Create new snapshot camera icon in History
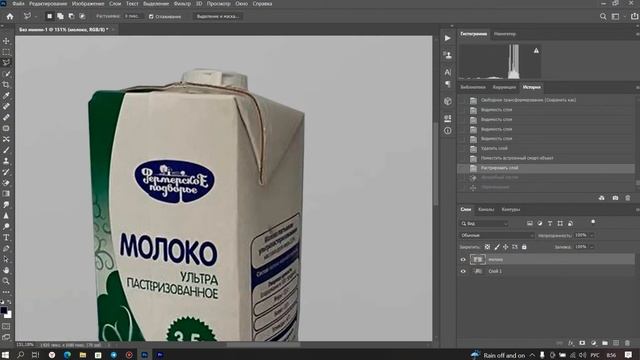Viewport: 640px width, 360px height. pyautogui.click(x=615, y=198)
